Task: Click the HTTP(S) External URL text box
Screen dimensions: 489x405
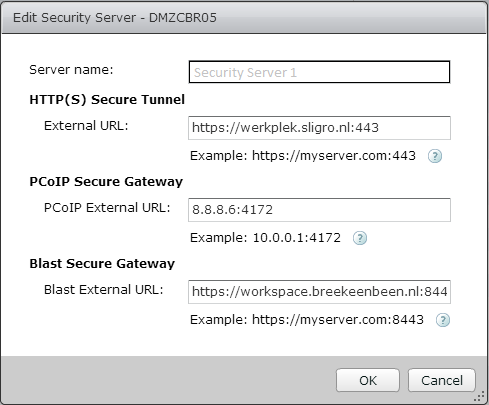Action: [319, 128]
